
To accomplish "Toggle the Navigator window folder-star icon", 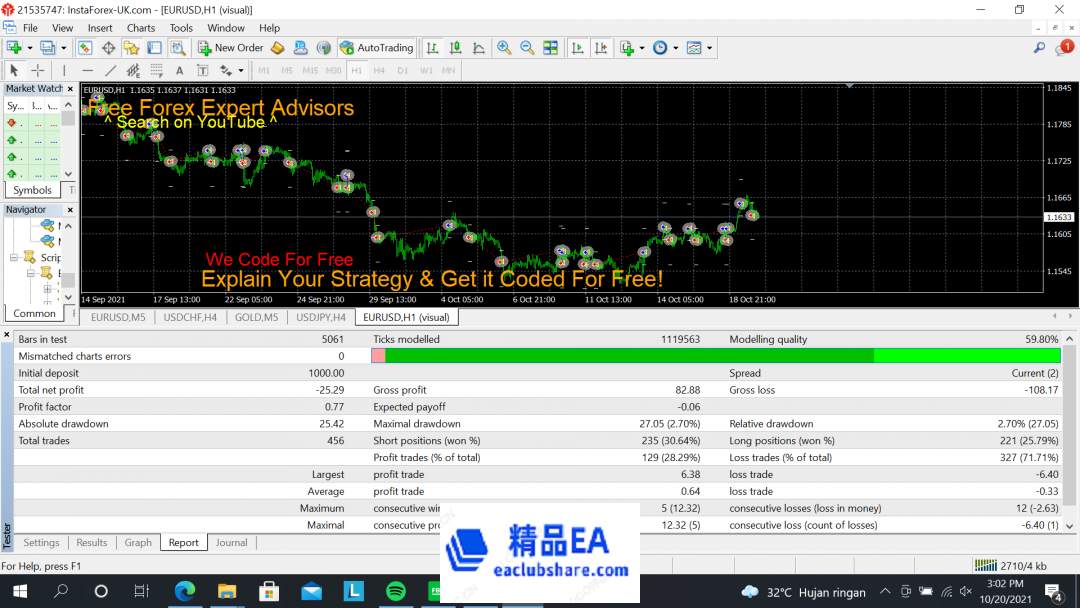I will pyautogui.click(x=131, y=48).
